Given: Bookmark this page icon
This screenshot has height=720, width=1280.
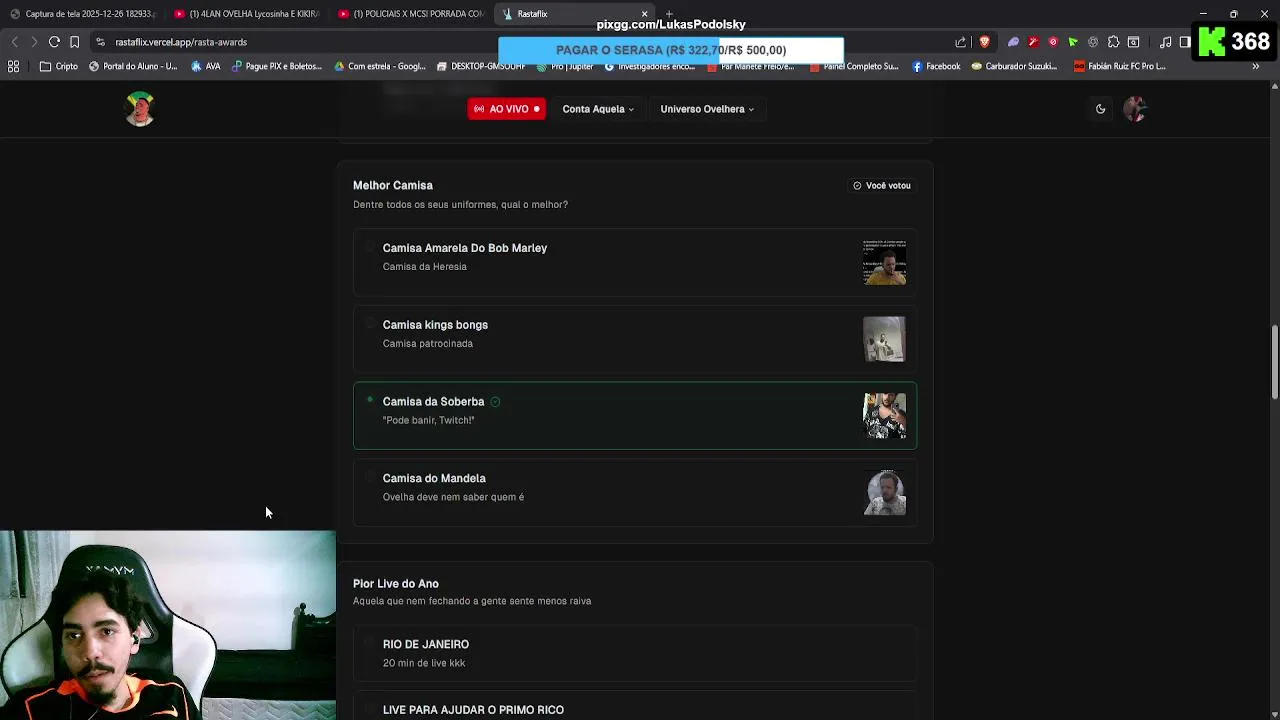Looking at the screenshot, I should tap(74, 42).
